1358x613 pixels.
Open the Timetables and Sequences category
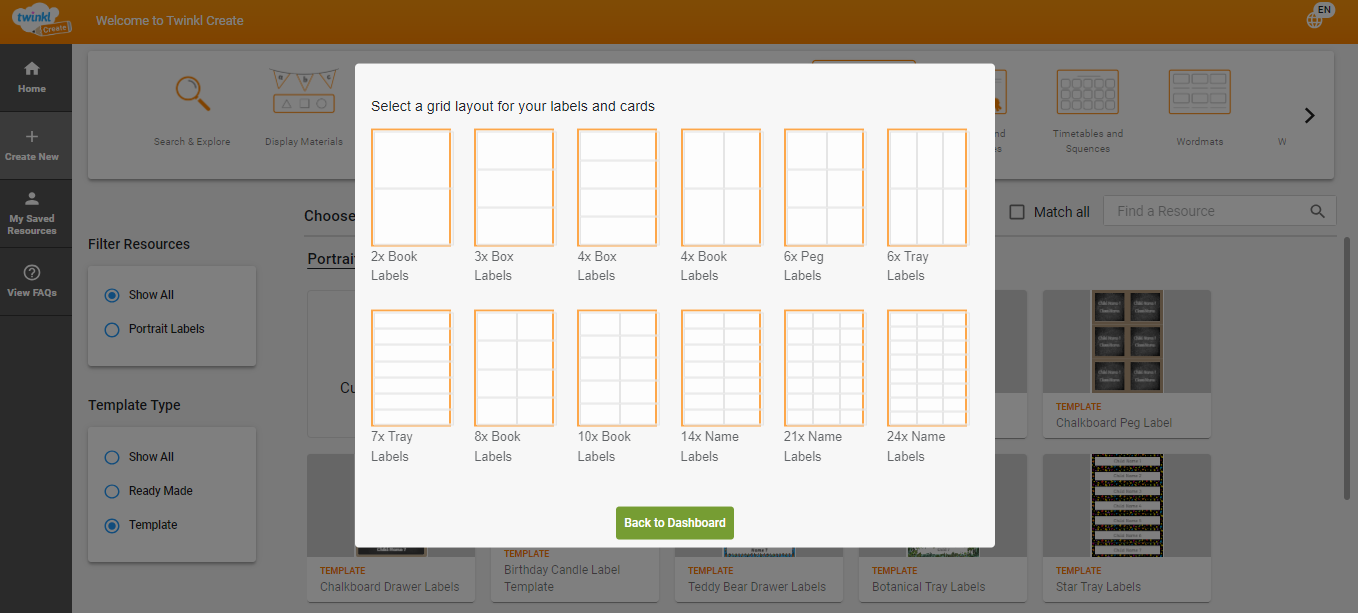click(1087, 94)
